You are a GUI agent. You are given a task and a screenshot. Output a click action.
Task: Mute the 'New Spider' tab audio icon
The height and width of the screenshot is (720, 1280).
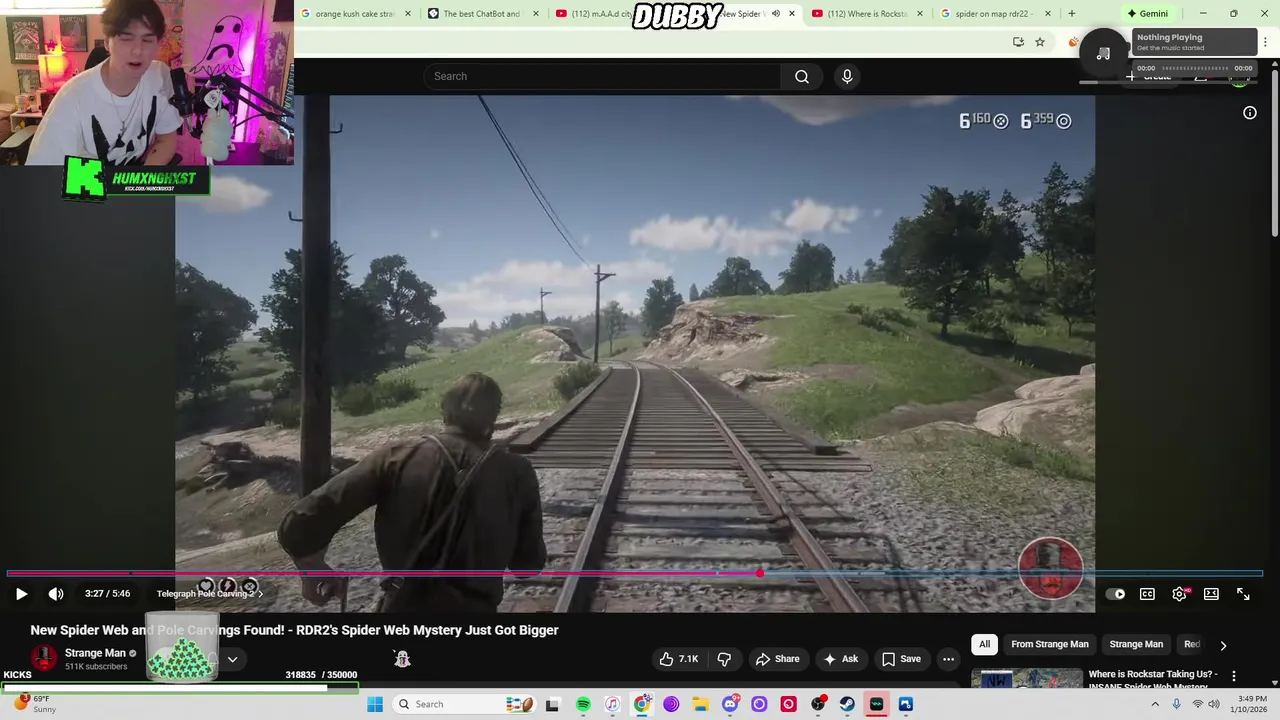[x=776, y=14]
